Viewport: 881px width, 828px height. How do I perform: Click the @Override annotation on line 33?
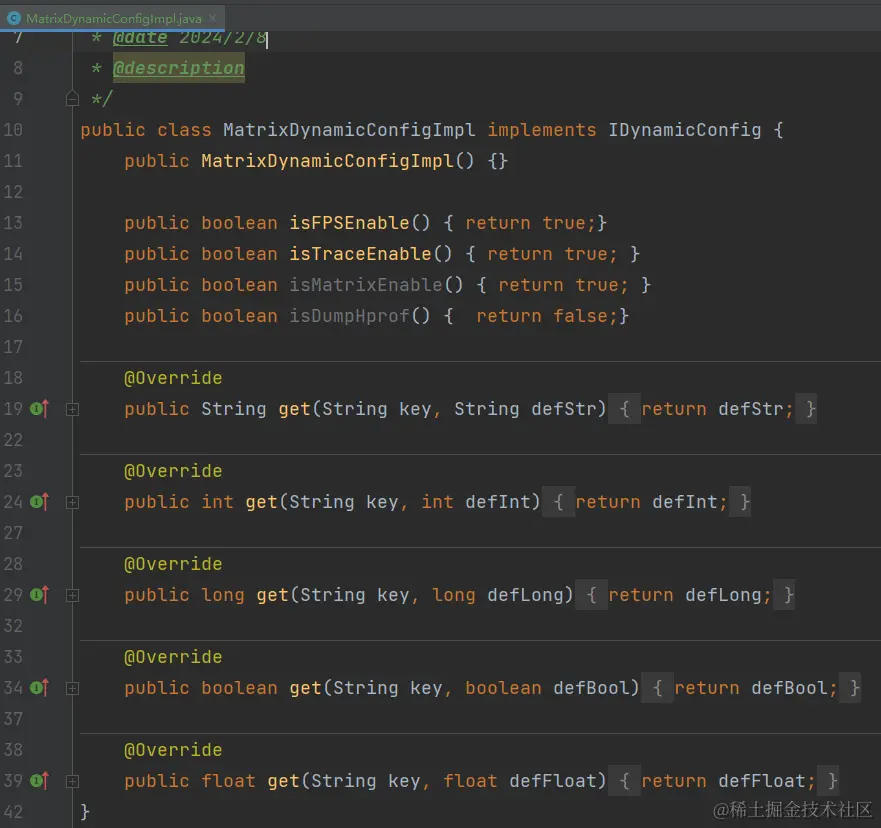click(x=173, y=656)
